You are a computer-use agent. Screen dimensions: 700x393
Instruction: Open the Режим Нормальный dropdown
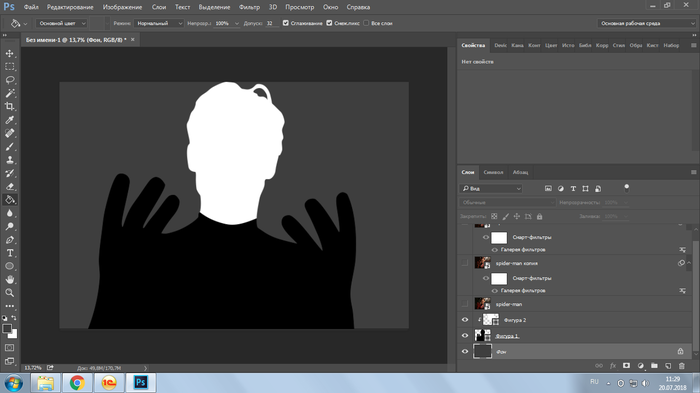tap(159, 23)
